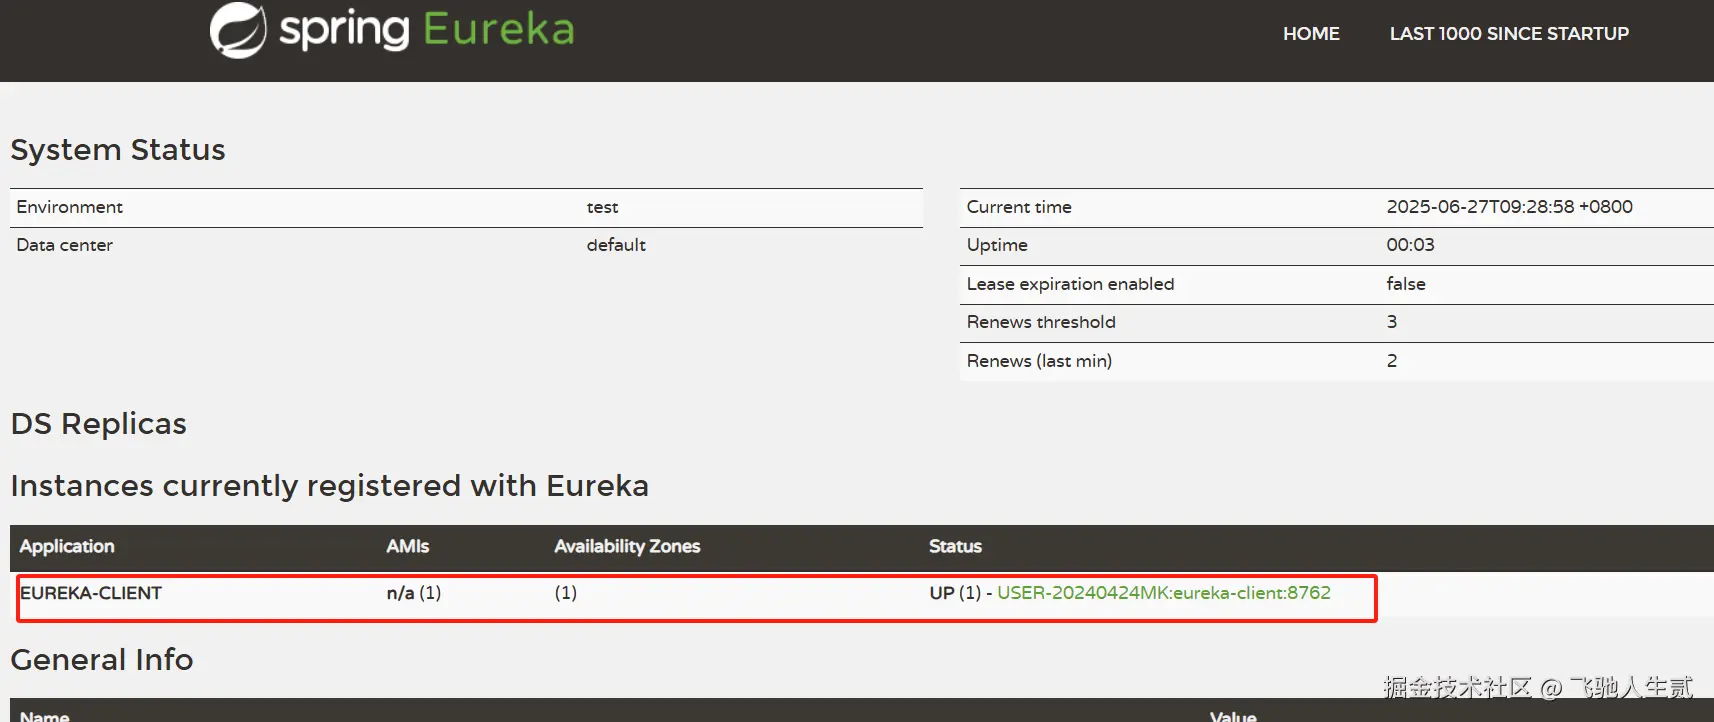This screenshot has width=1714, height=722.
Task: Select the timestamp 2025-06-27T09:28:58 +0800
Action: click(x=1509, y=207)
